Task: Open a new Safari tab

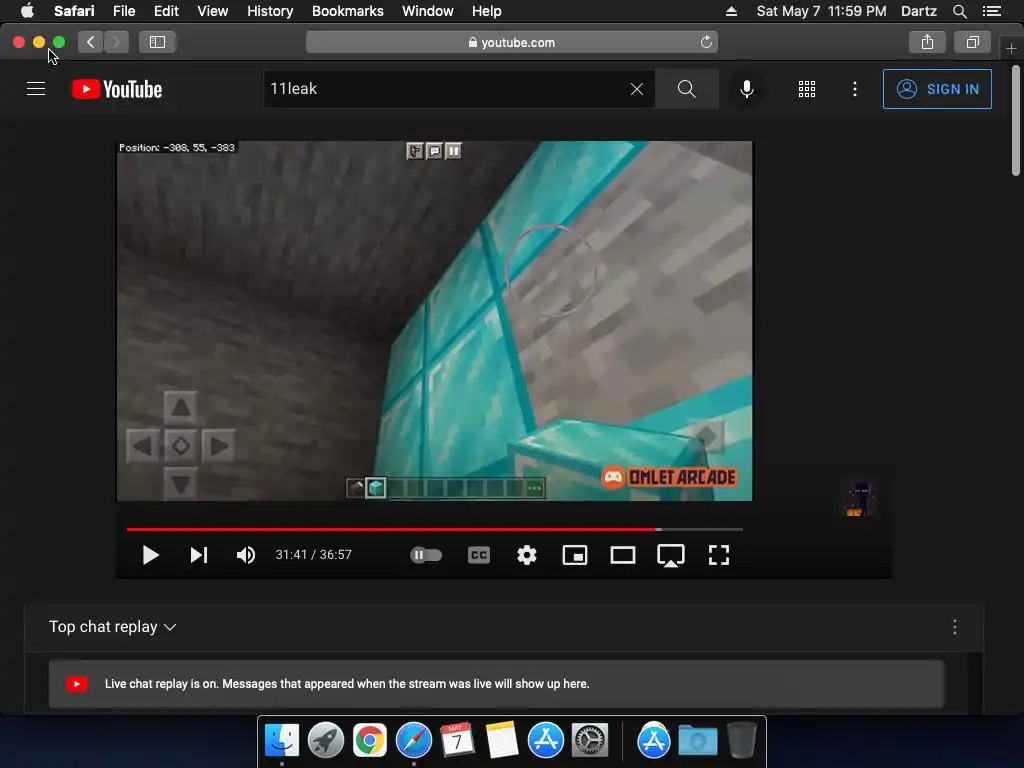Action: point(1011,48)
